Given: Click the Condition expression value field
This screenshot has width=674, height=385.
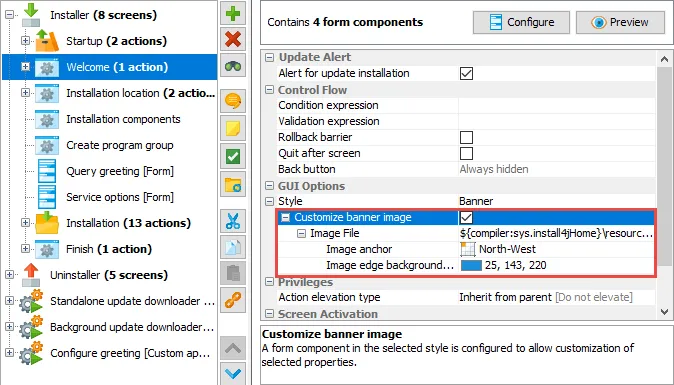Looking at the screenshot, I should [x=557, y=105].
